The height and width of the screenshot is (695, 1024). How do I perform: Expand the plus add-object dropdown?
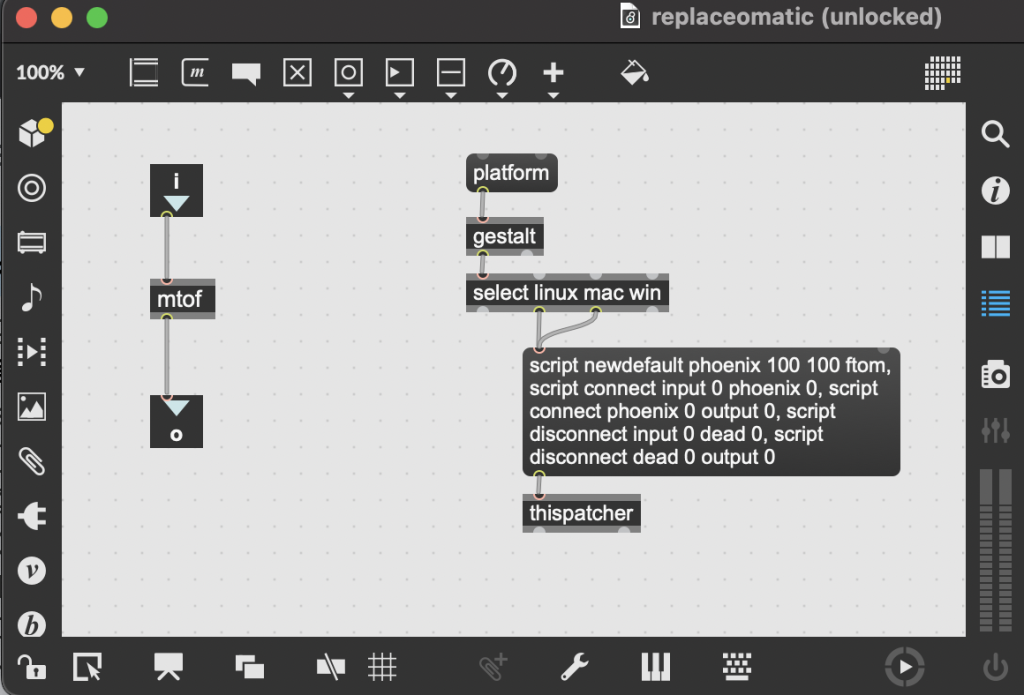click(553, 95)
